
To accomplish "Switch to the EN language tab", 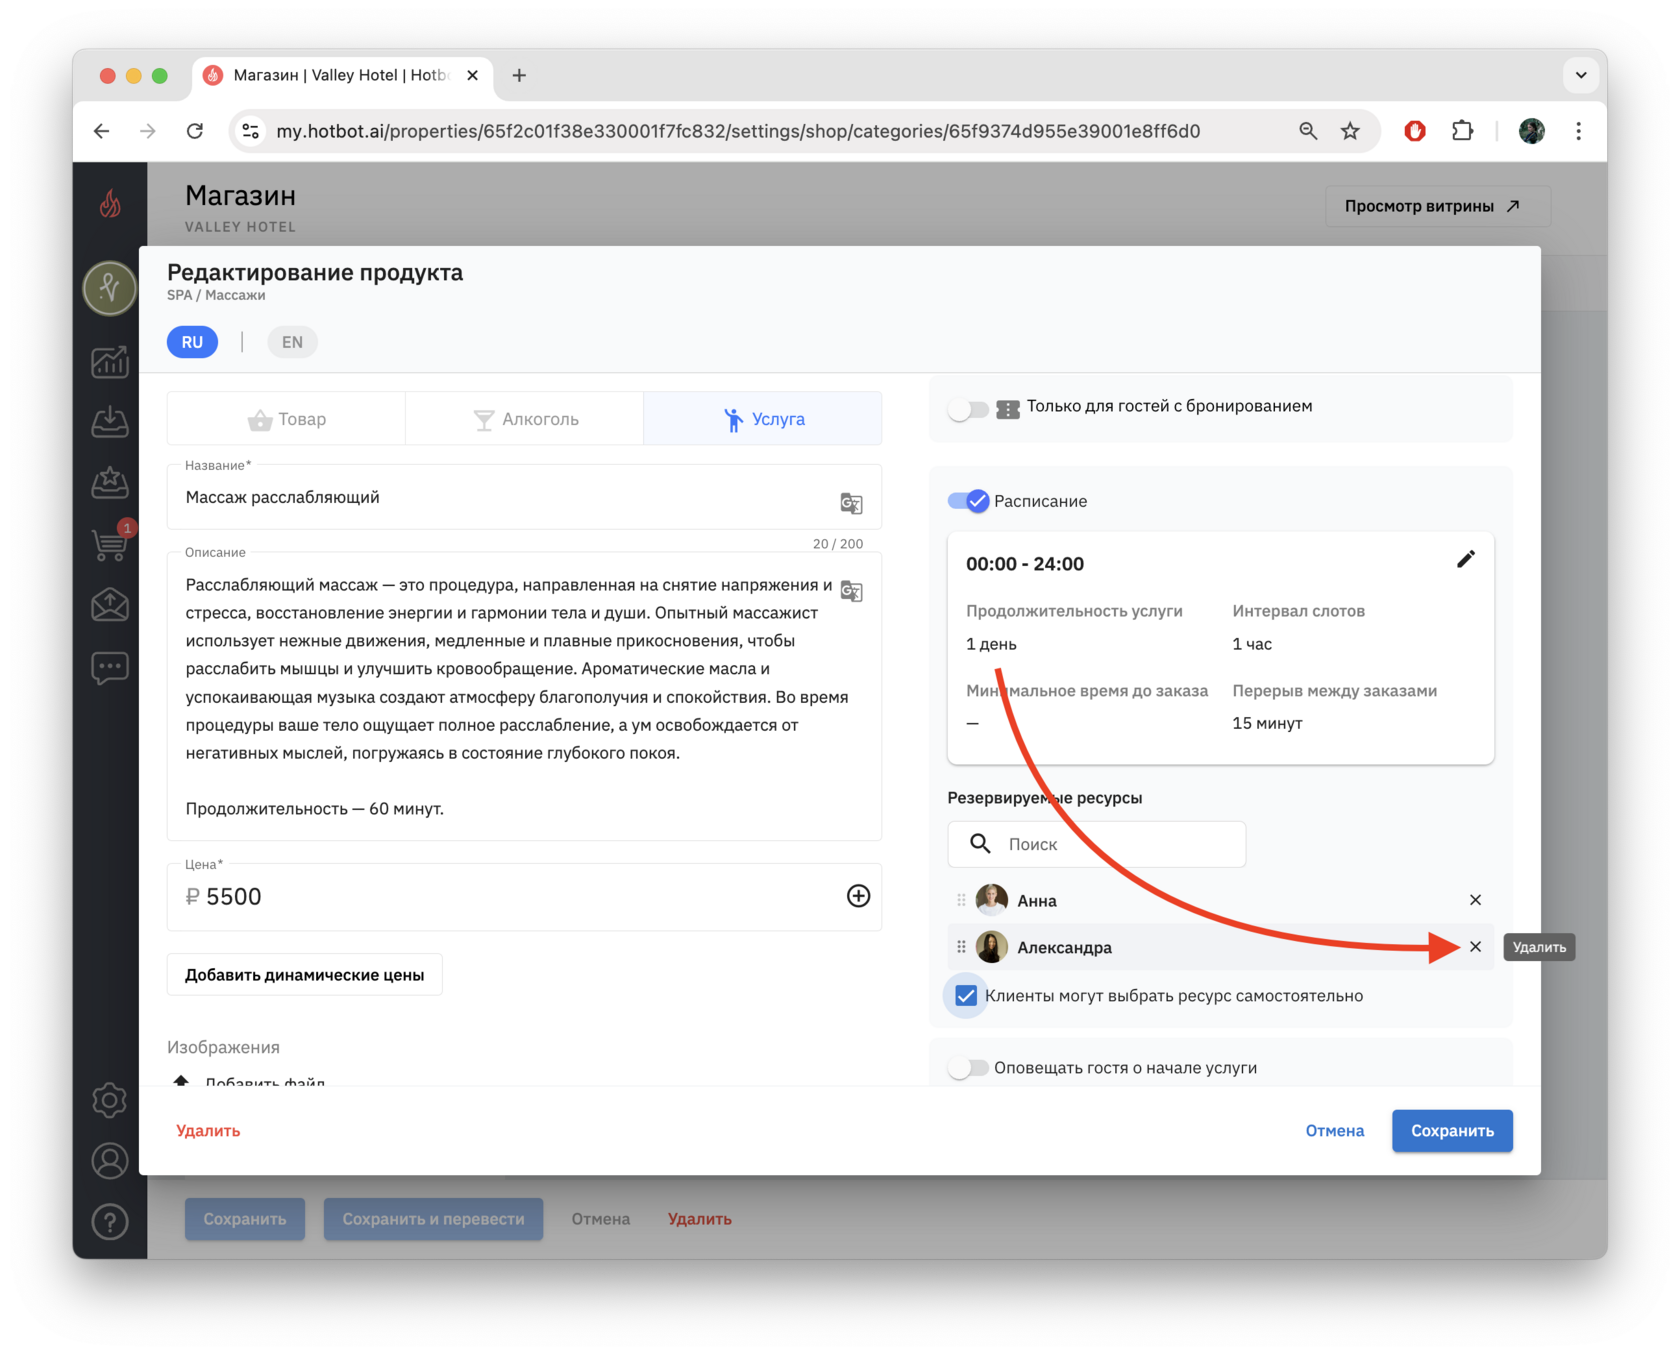I will tap(292, 342).
